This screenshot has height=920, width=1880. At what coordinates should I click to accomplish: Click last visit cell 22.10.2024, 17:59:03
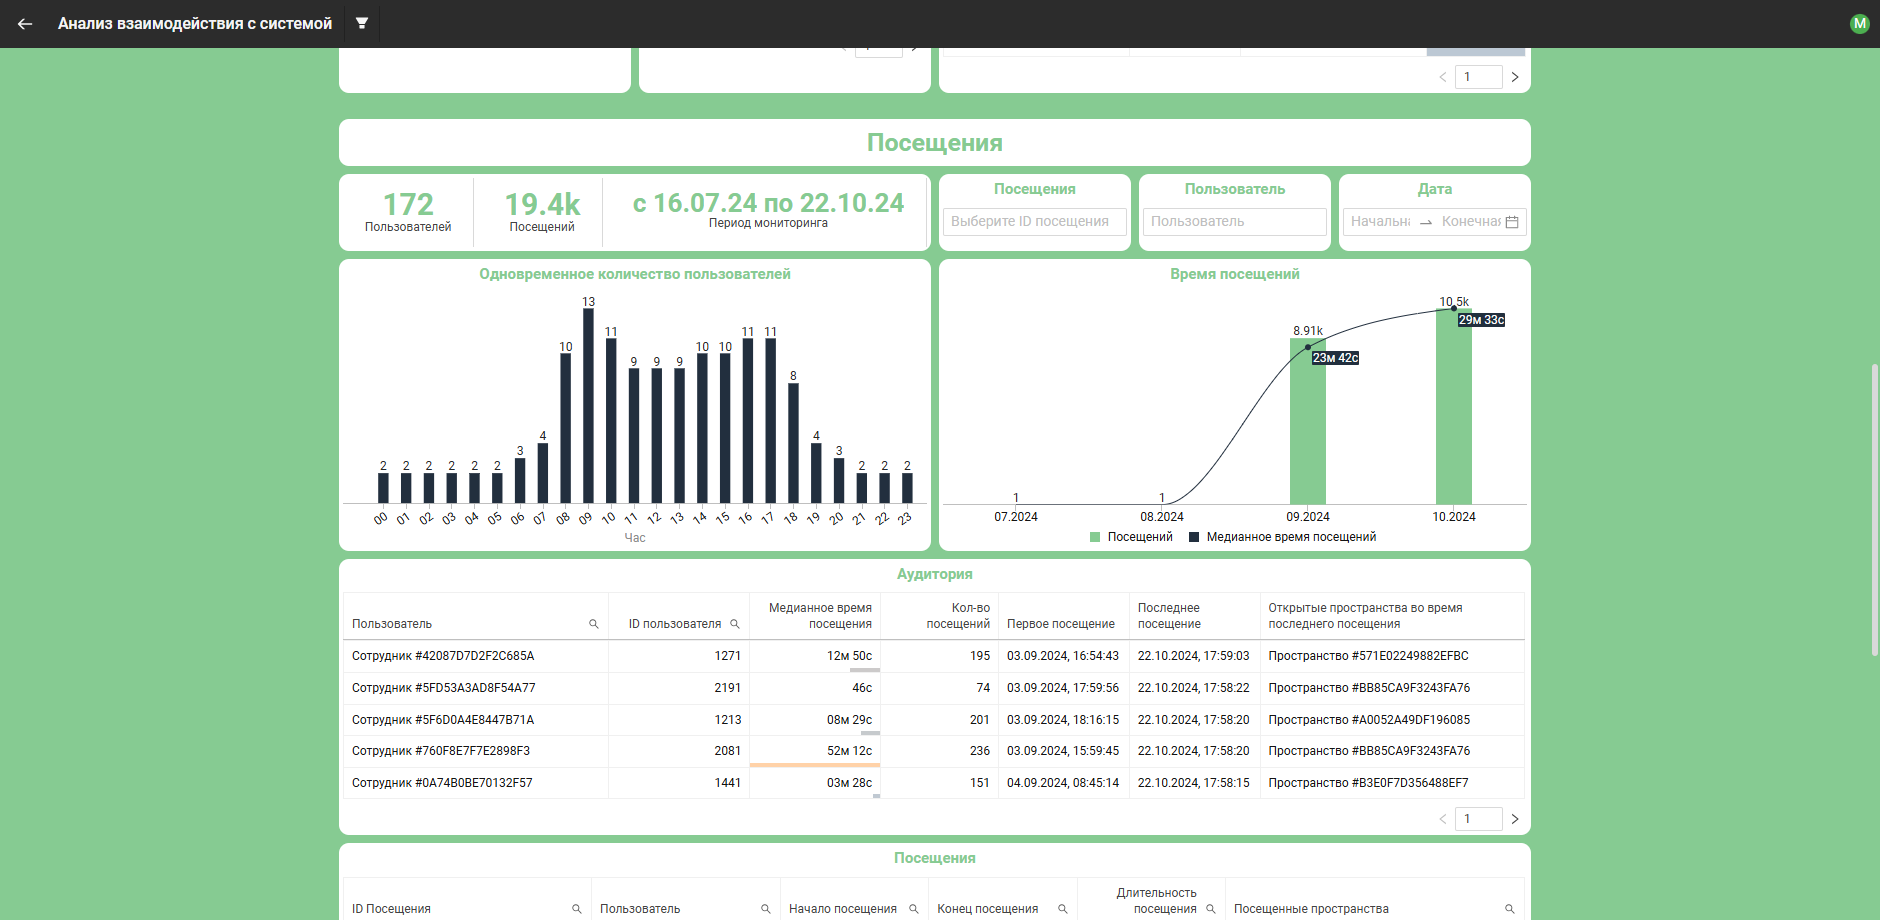(1195, 656)
